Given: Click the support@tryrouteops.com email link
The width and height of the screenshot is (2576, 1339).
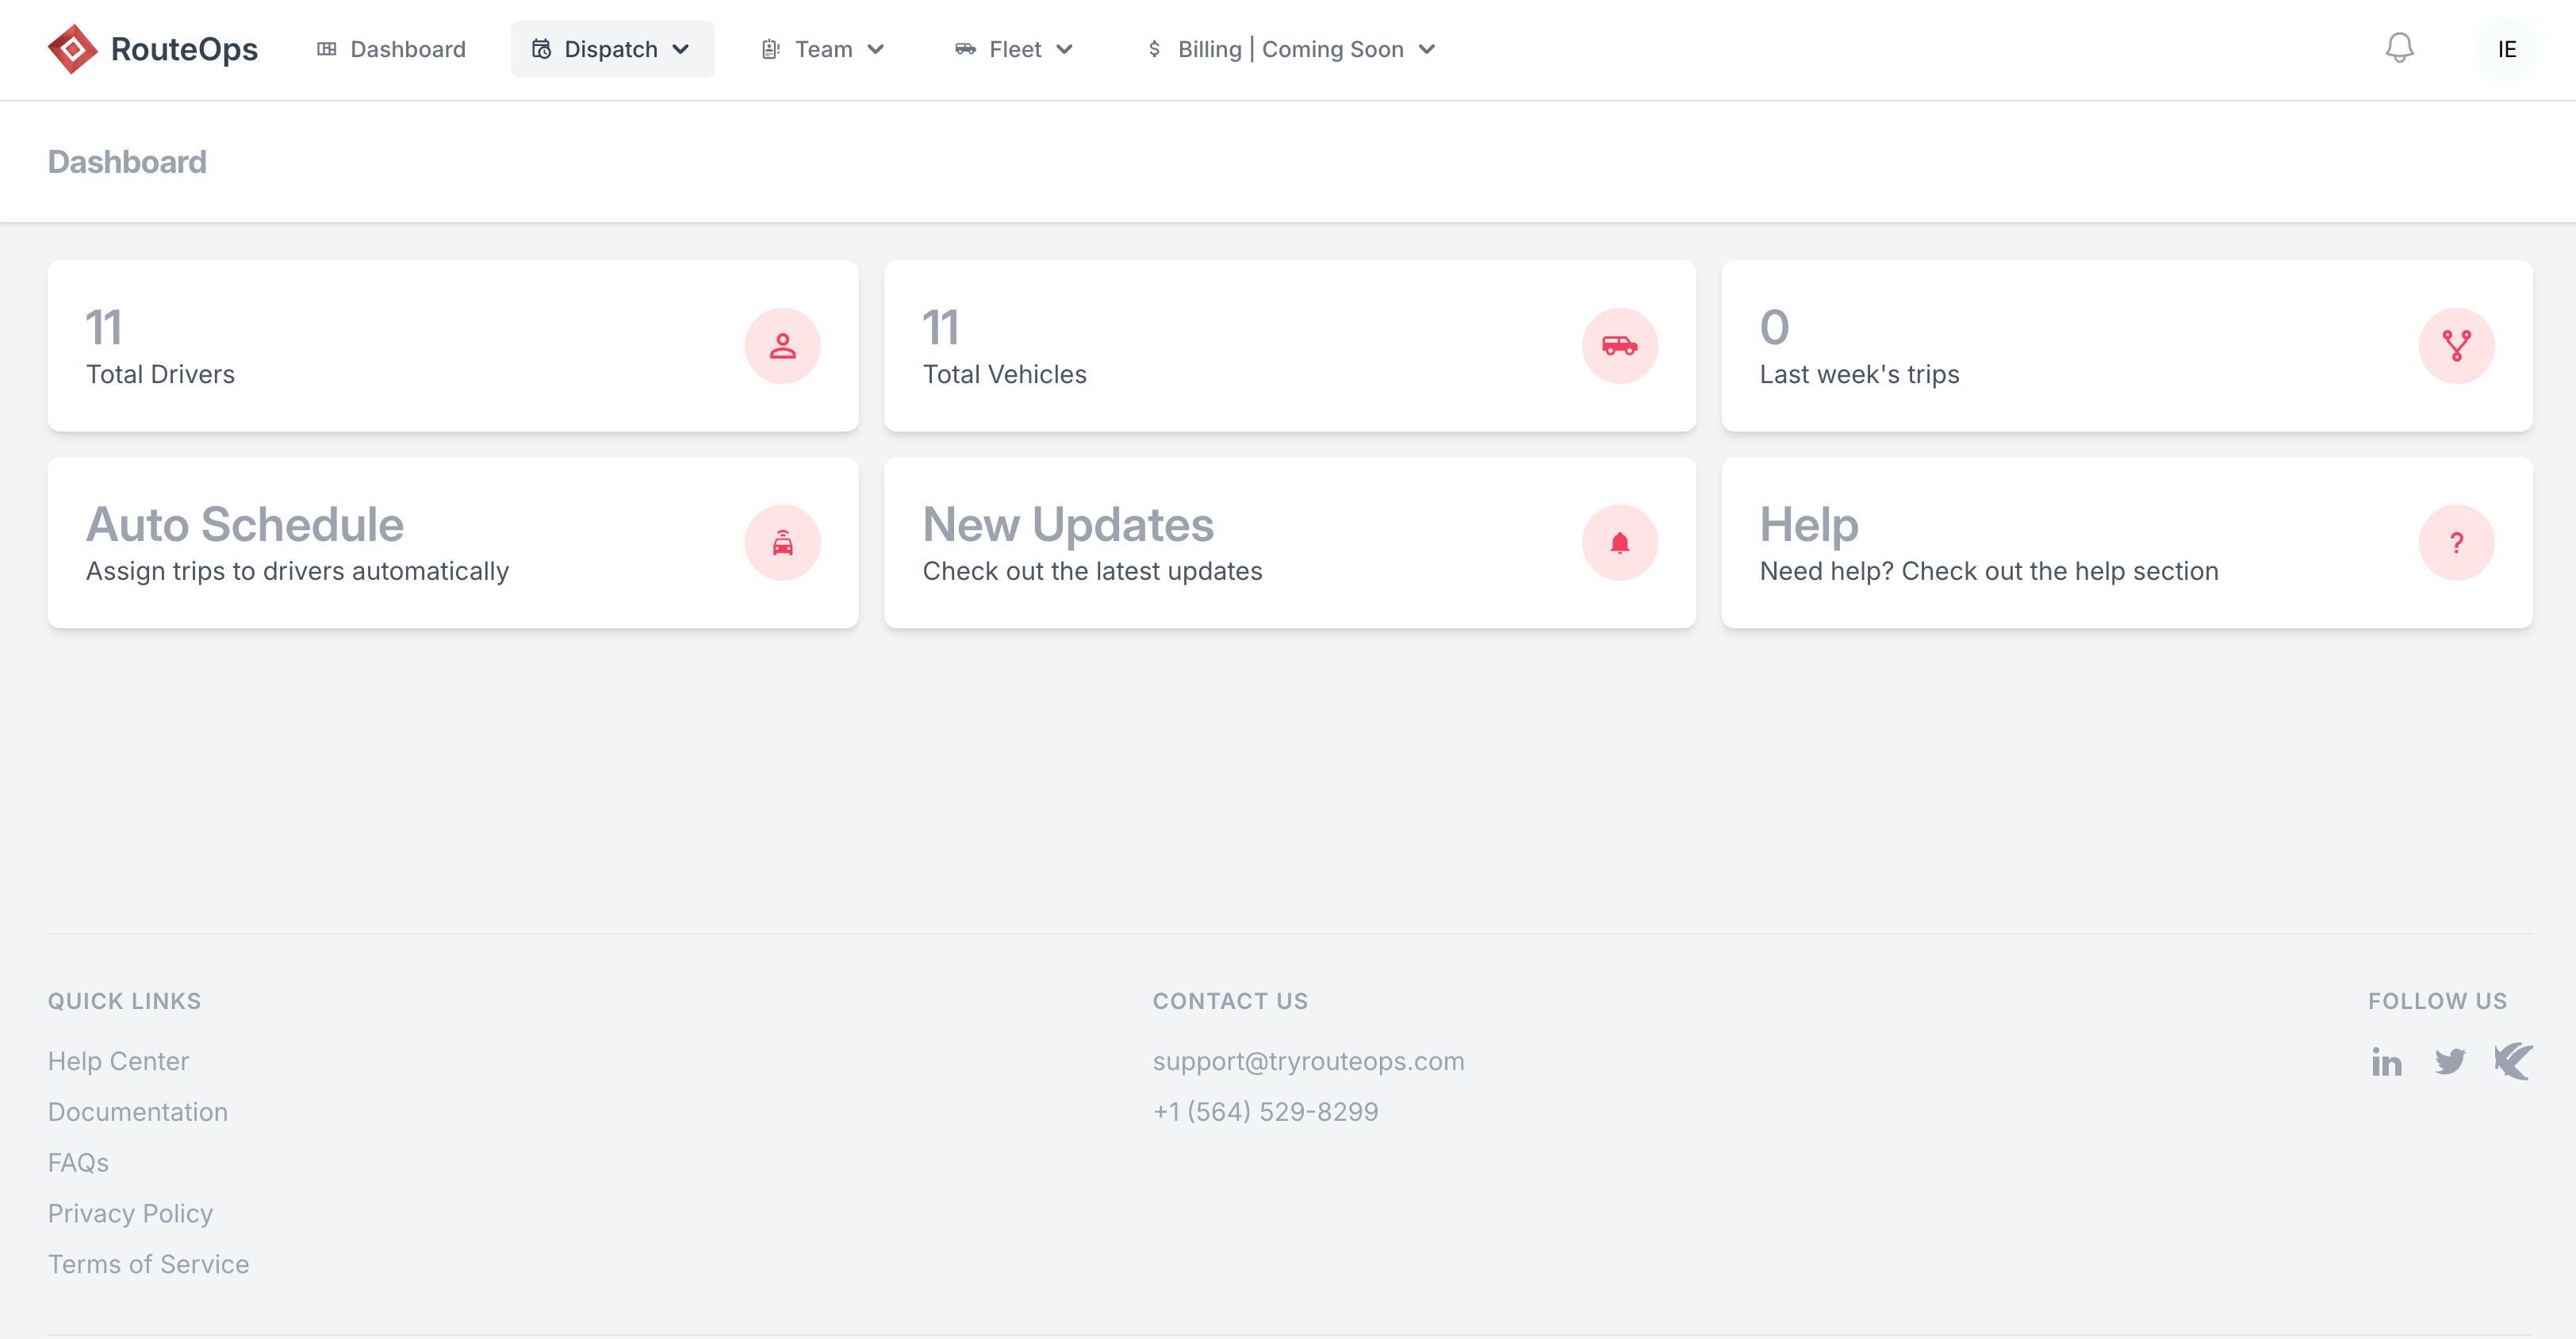Looking at the screenshot, I should [1308, 1061].
